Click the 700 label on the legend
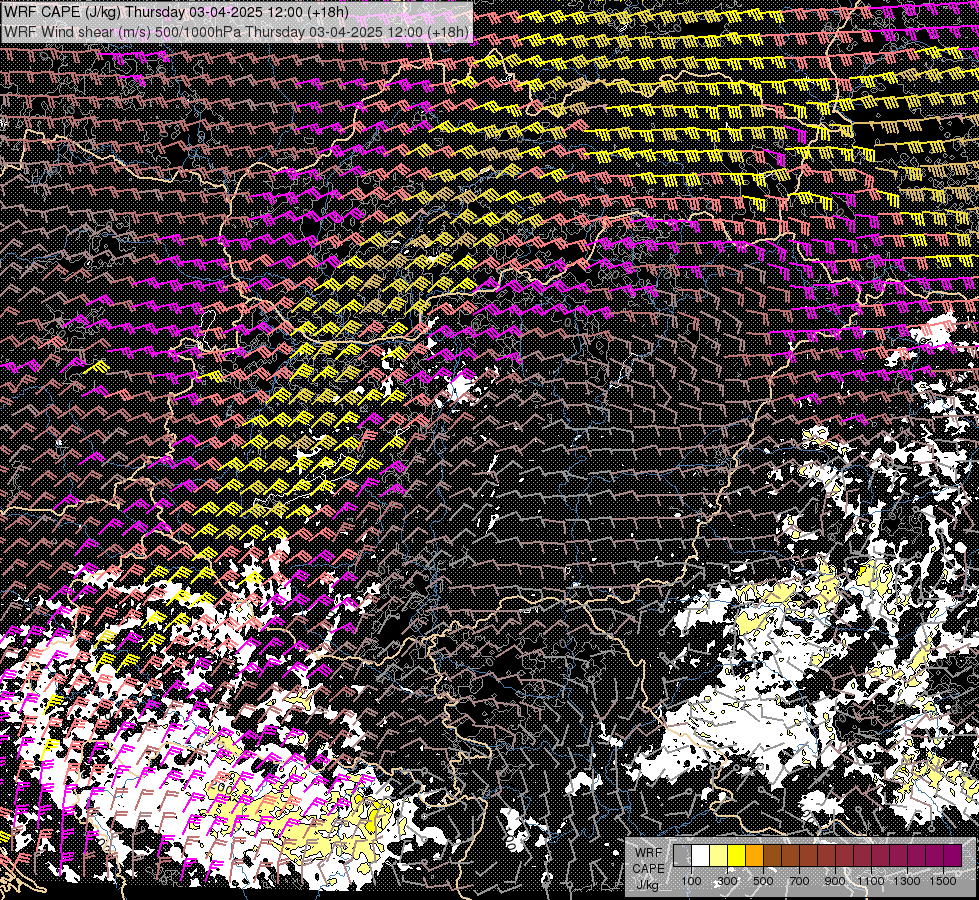The width and height of the screenshot is (979, 900). (799, 881)
